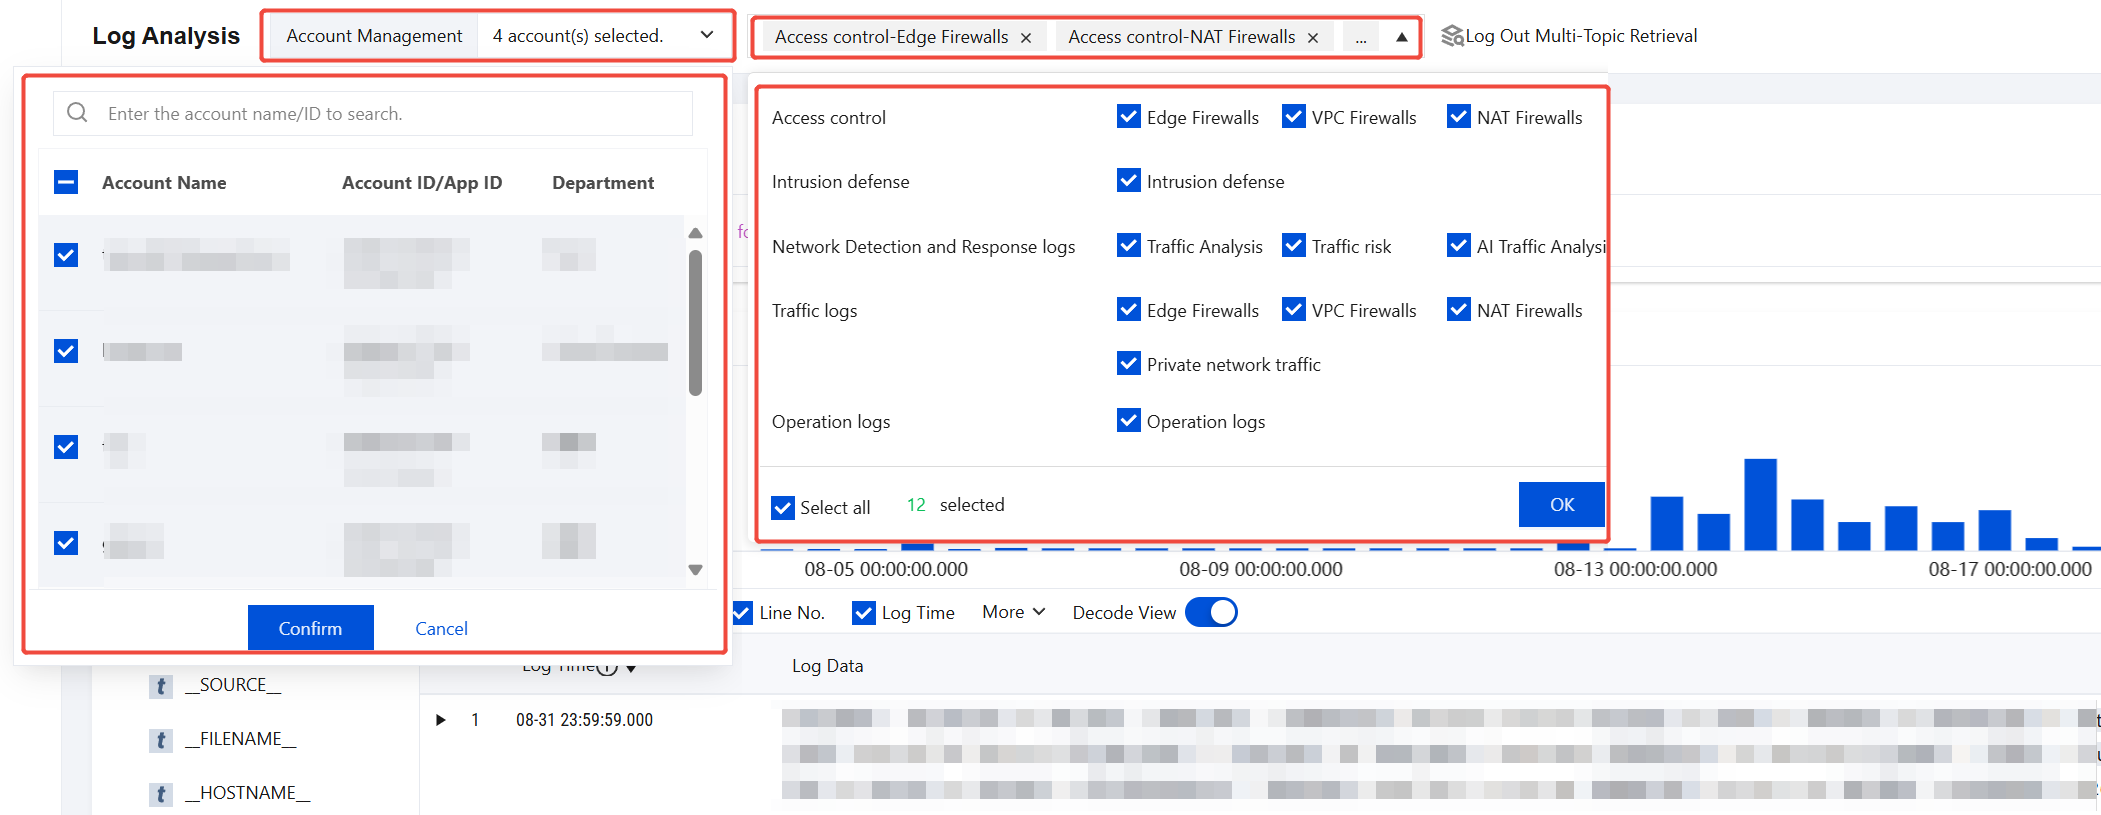Viewport: 2101px width, 815px height.
Task: Collapse the log type selector arrow
Action: click(1402, 37)
